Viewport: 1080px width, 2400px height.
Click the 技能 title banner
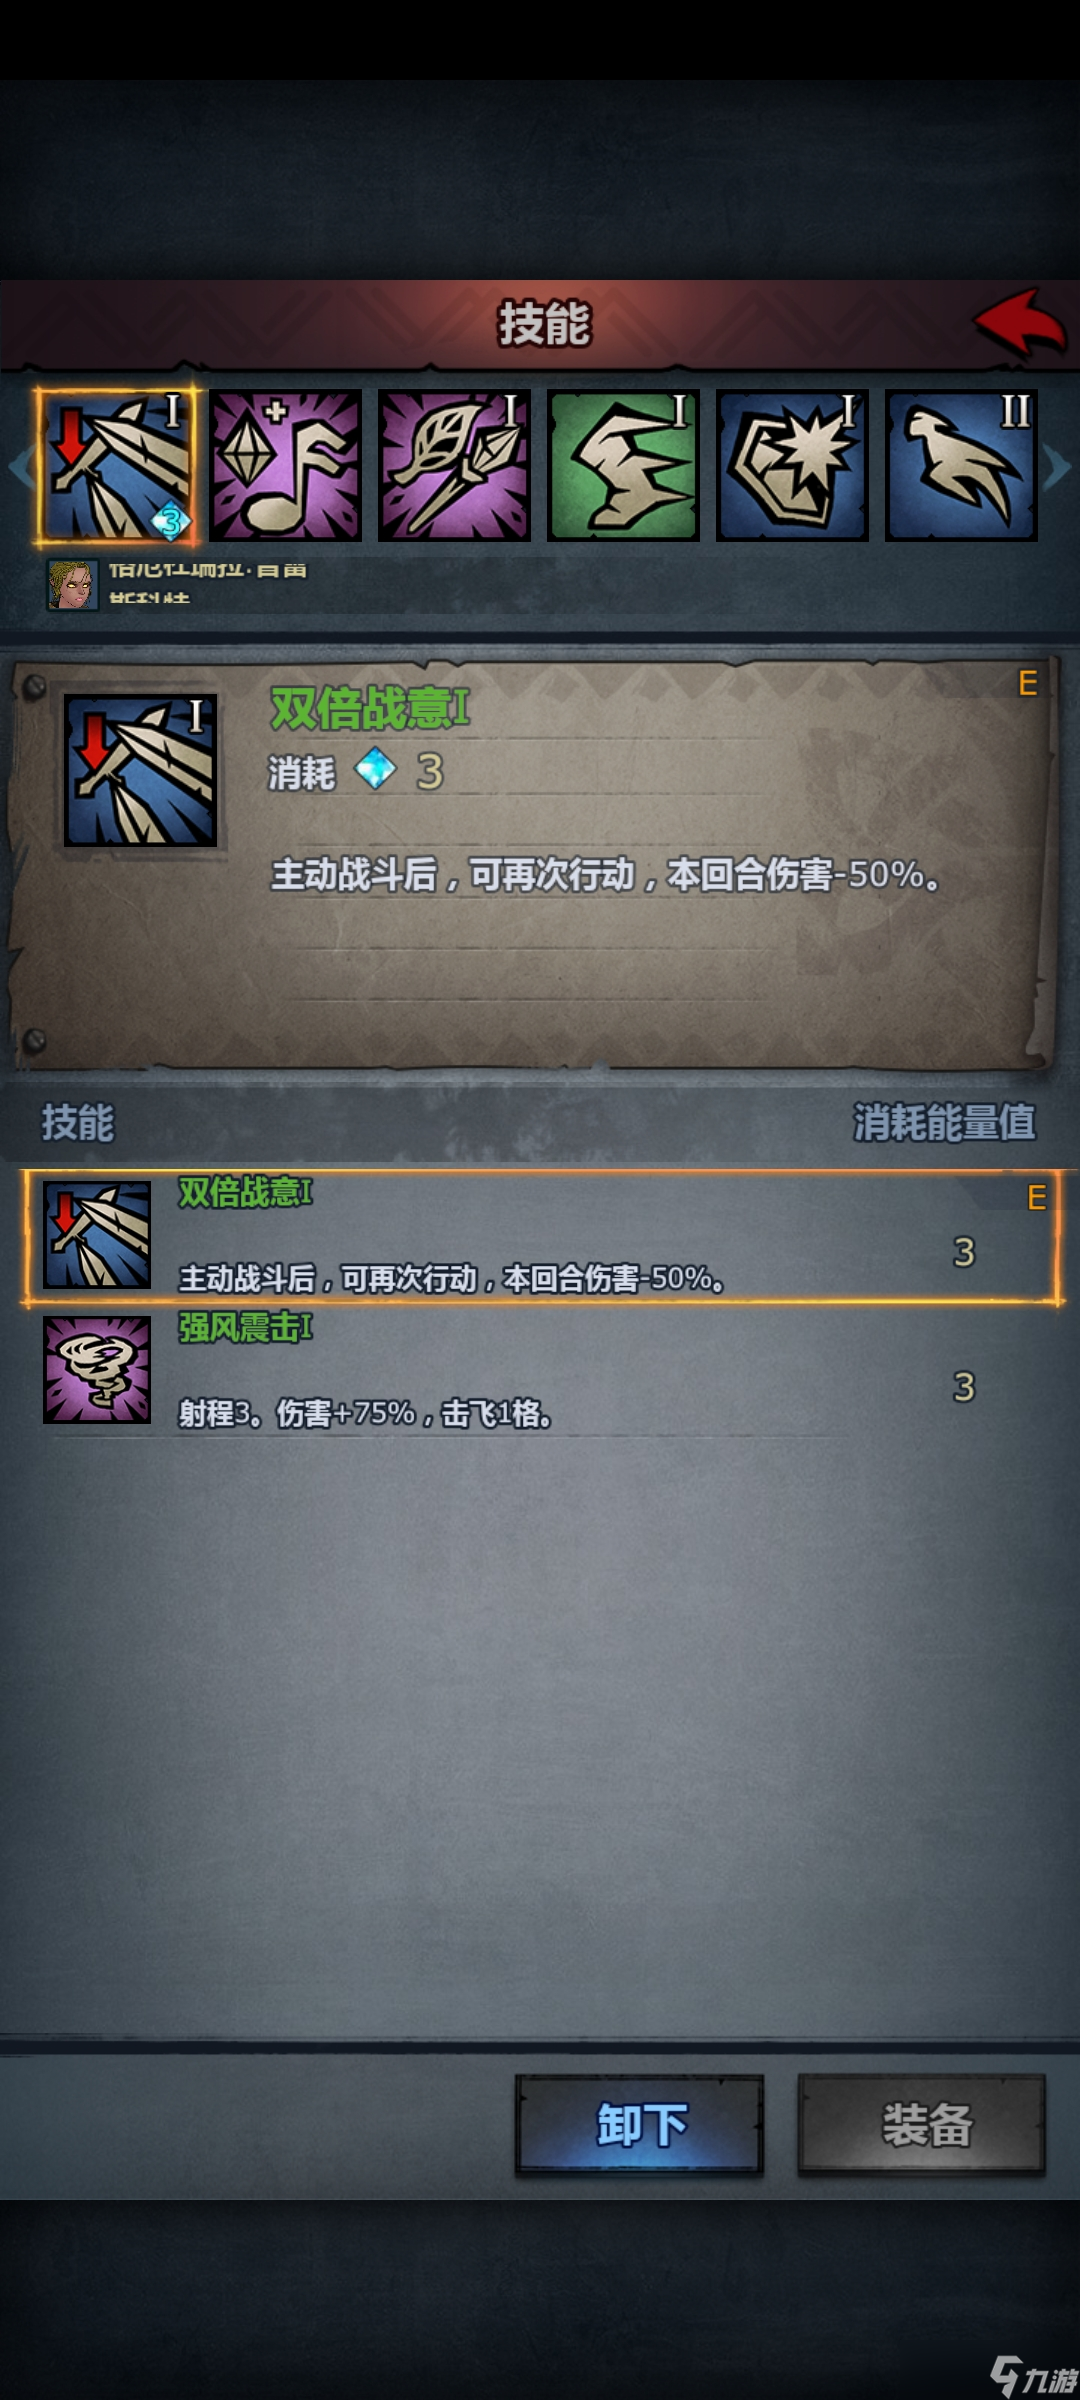pyautogui.click(x=544, y=324)
